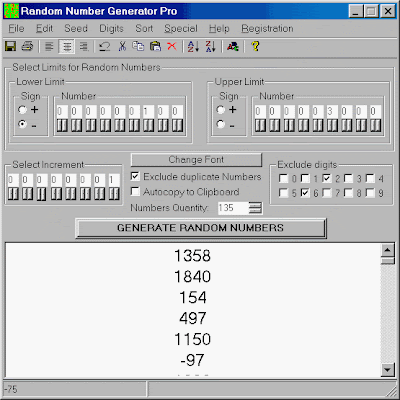Open the Digits menu
The height and width of the screenshot is (400, 400).
tap(111, 29)
